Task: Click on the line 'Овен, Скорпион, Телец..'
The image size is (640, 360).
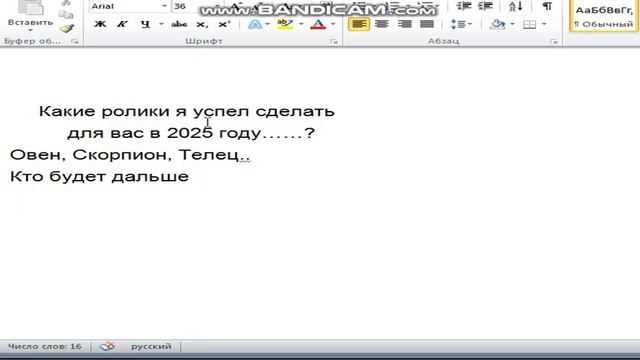Action: point(130,155)
